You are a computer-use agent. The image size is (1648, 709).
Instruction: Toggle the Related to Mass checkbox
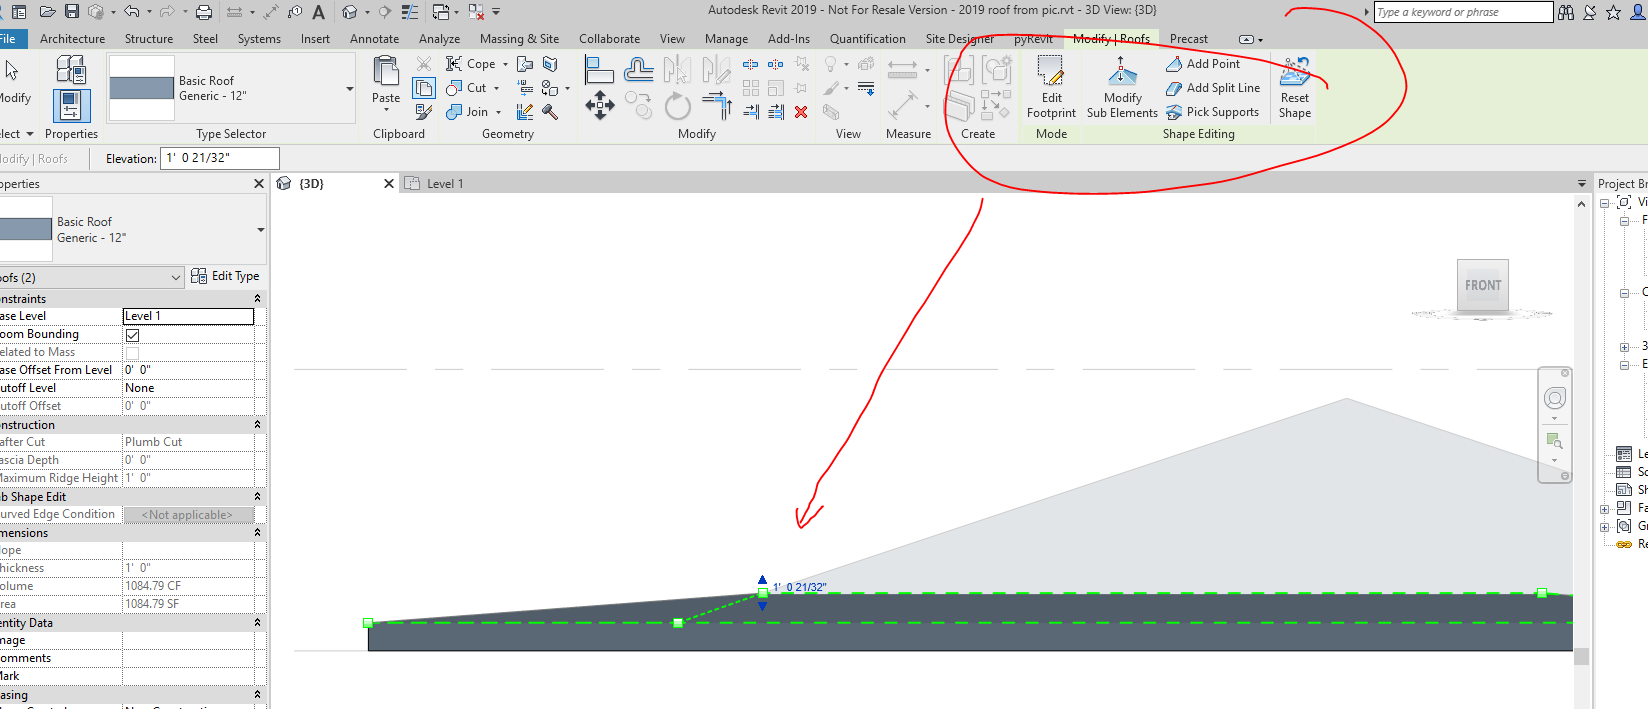coord(132,353)
